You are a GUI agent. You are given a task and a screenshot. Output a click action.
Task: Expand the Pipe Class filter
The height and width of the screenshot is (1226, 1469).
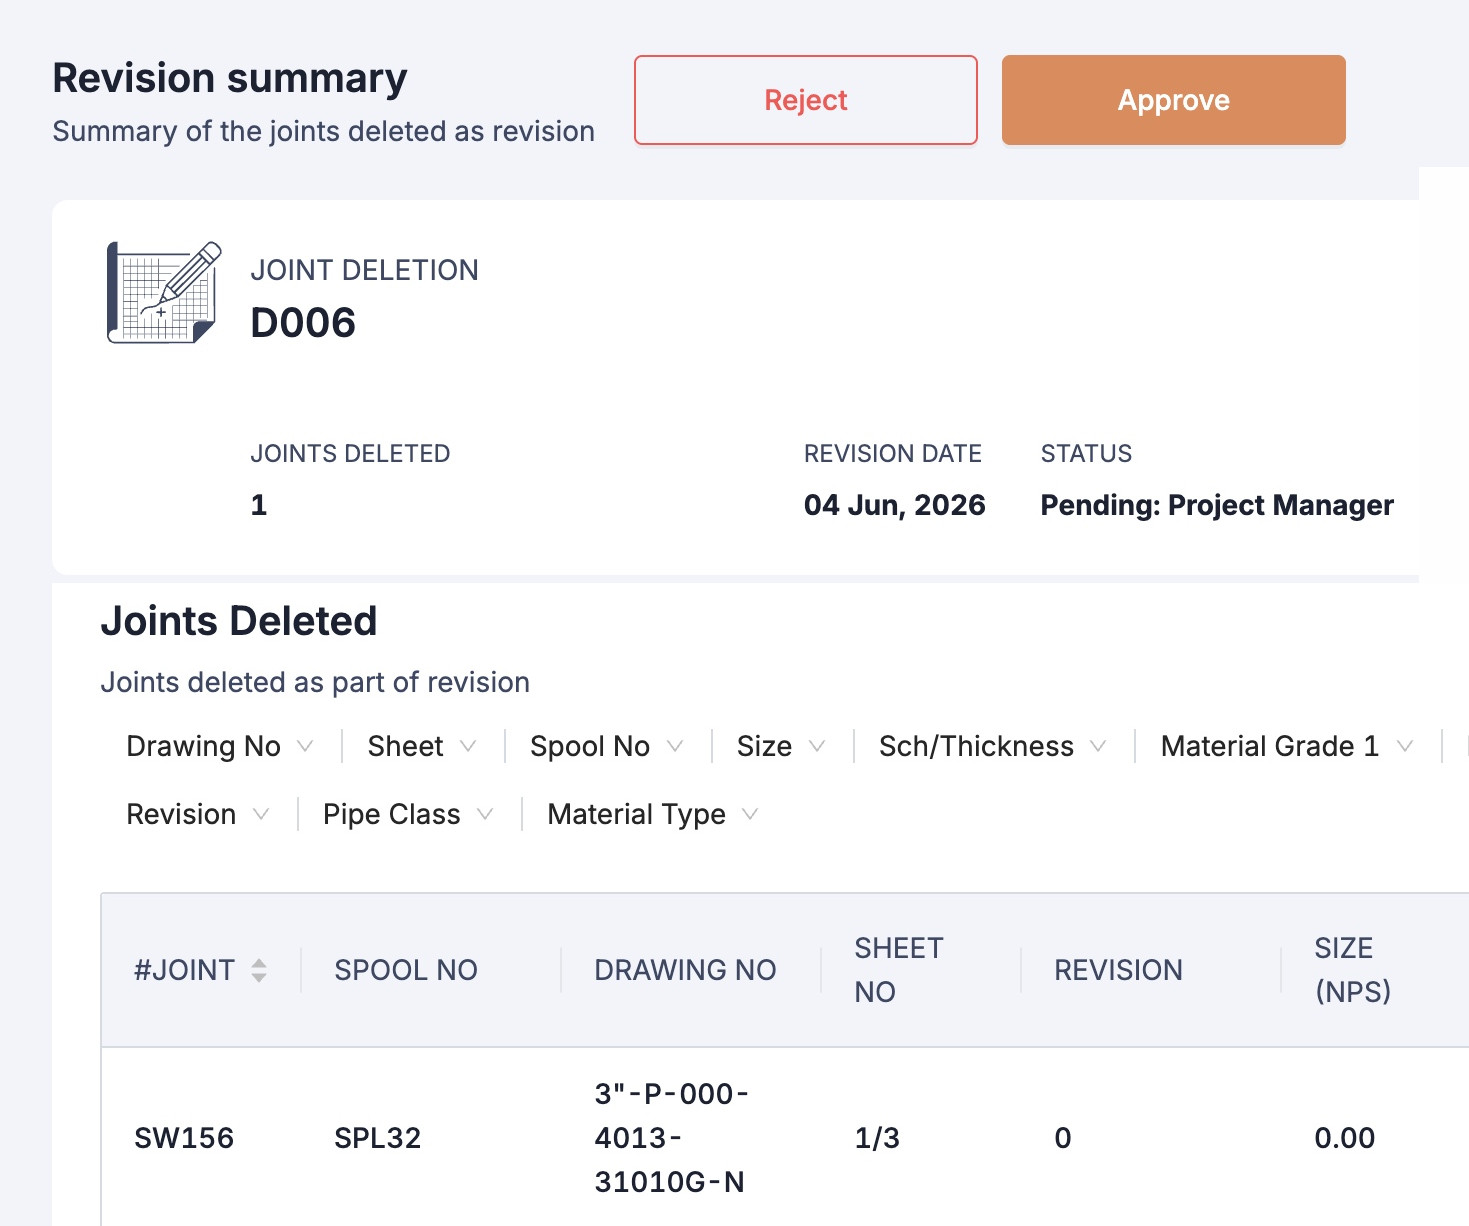coord(408,814)
